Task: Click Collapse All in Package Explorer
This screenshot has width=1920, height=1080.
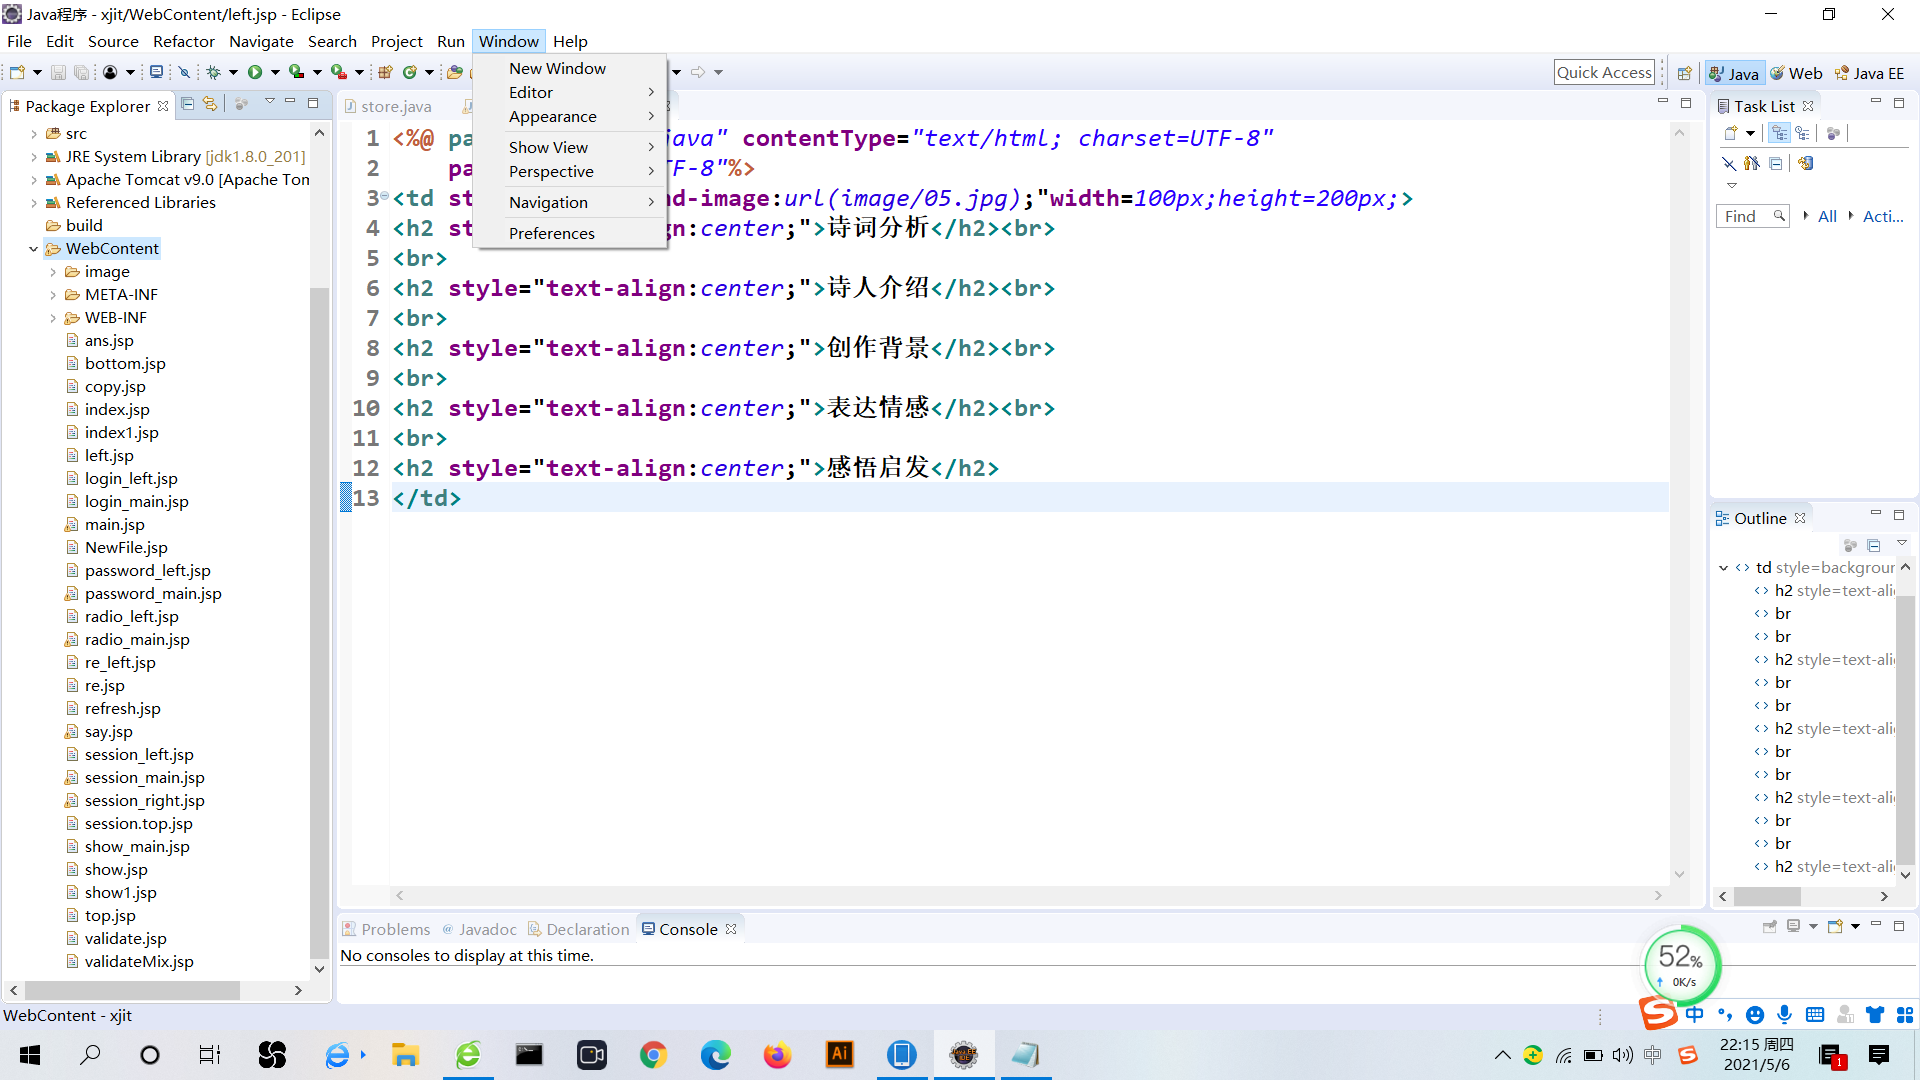Action: coord(187,104)
